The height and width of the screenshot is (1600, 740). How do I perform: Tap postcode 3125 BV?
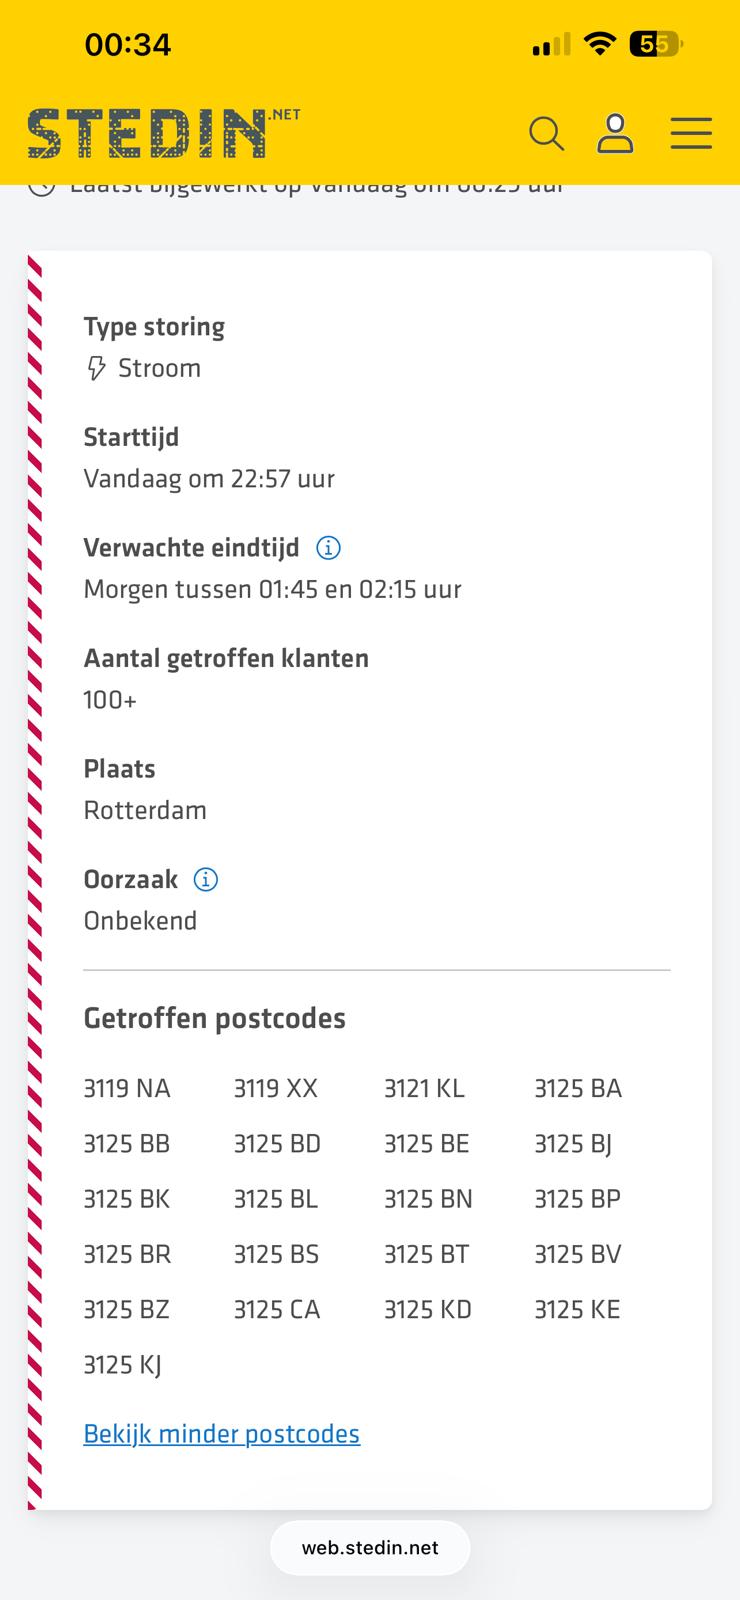(577, 1254)
